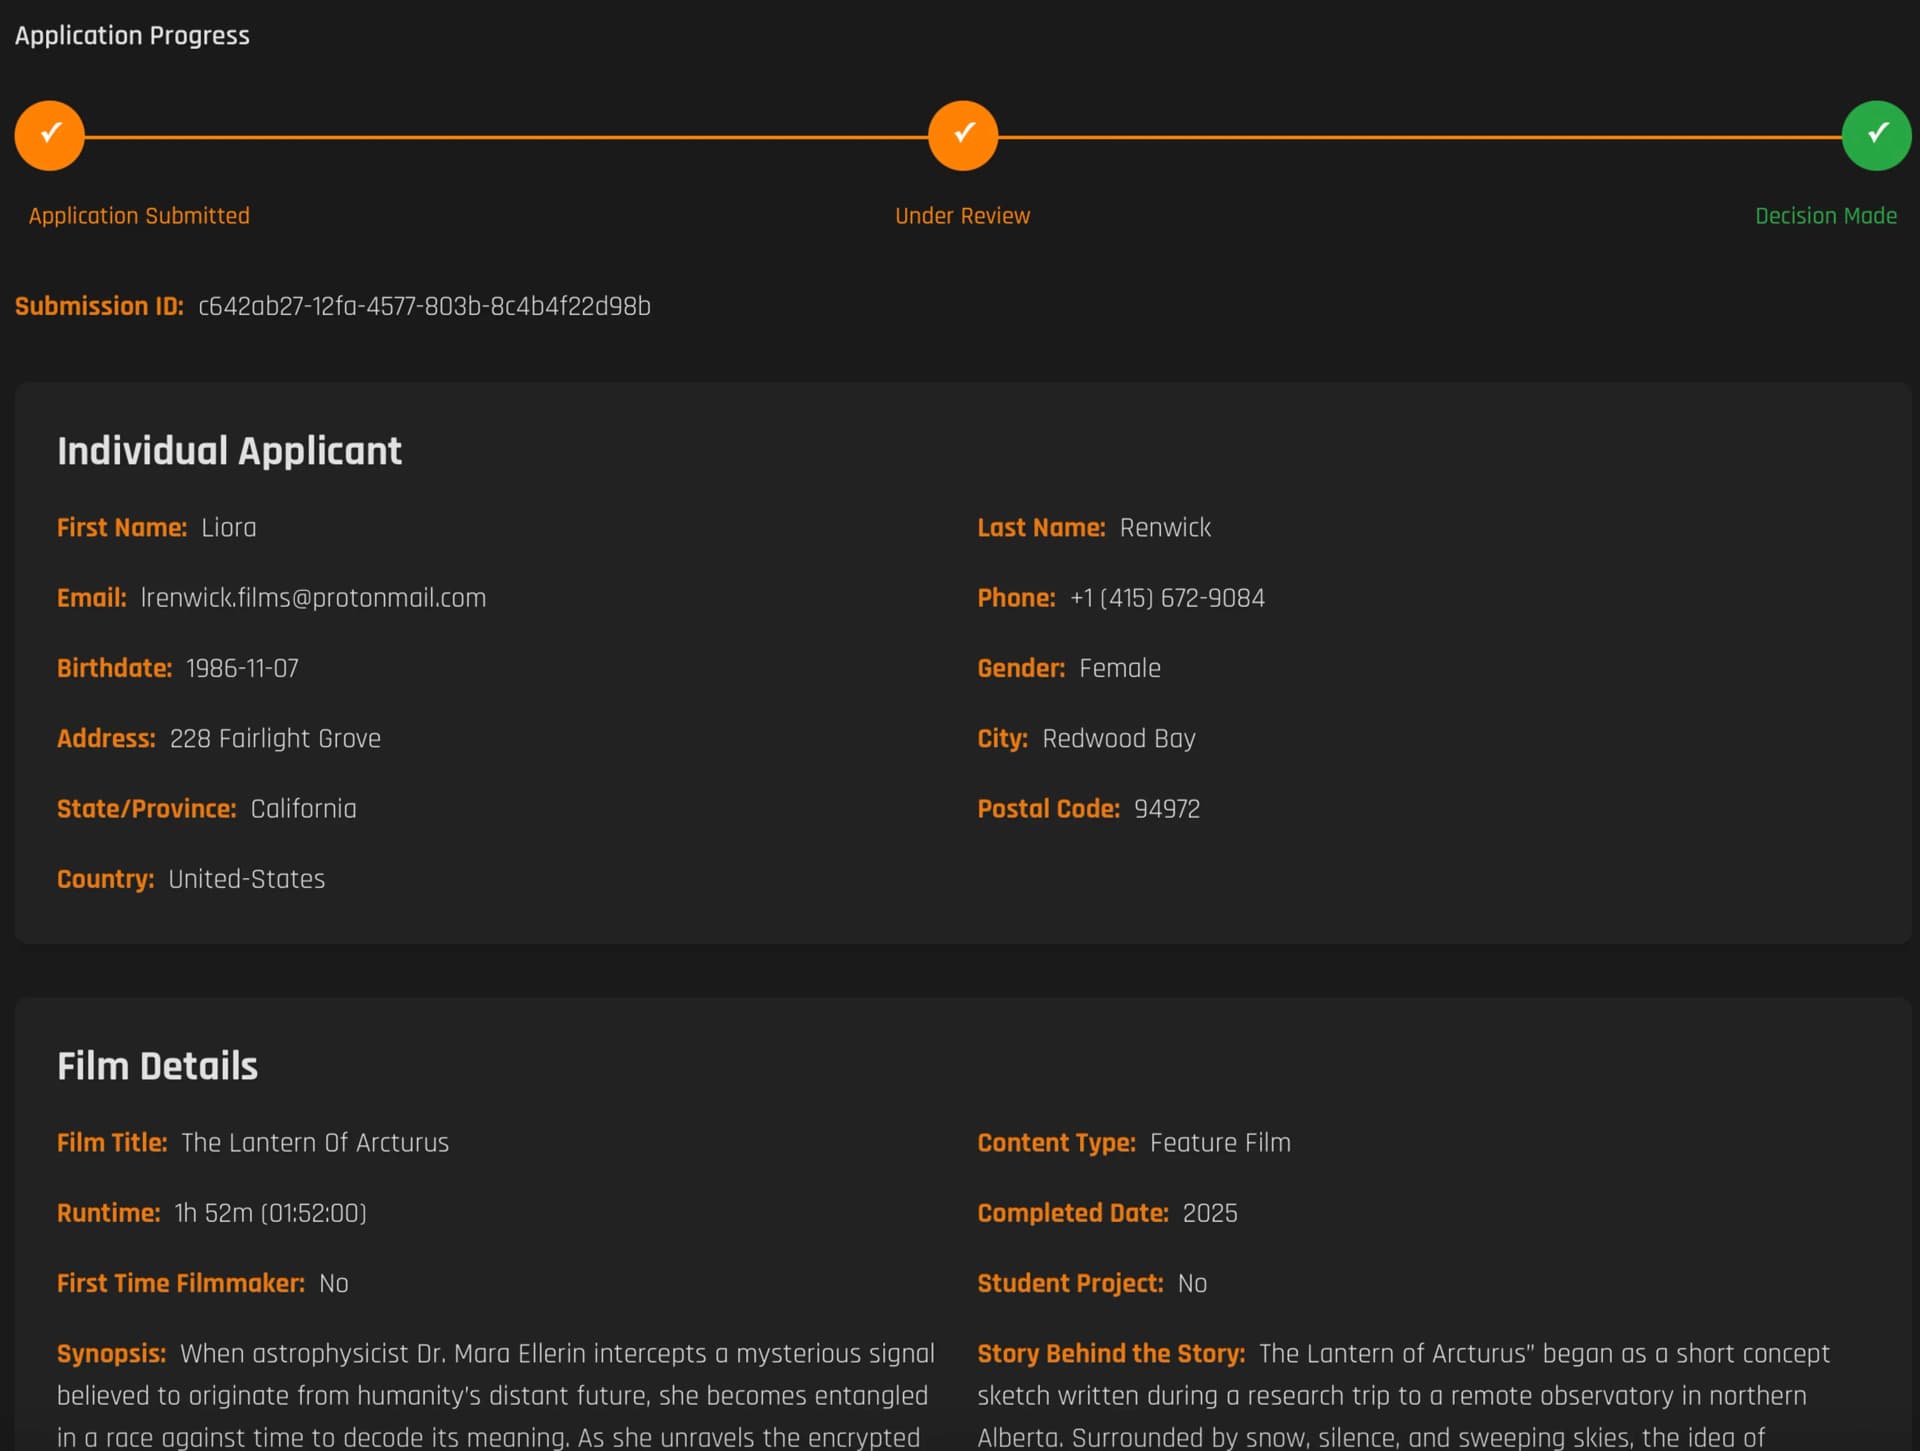Click the green Decision Made checkmark icon

tap(1876, 134)
